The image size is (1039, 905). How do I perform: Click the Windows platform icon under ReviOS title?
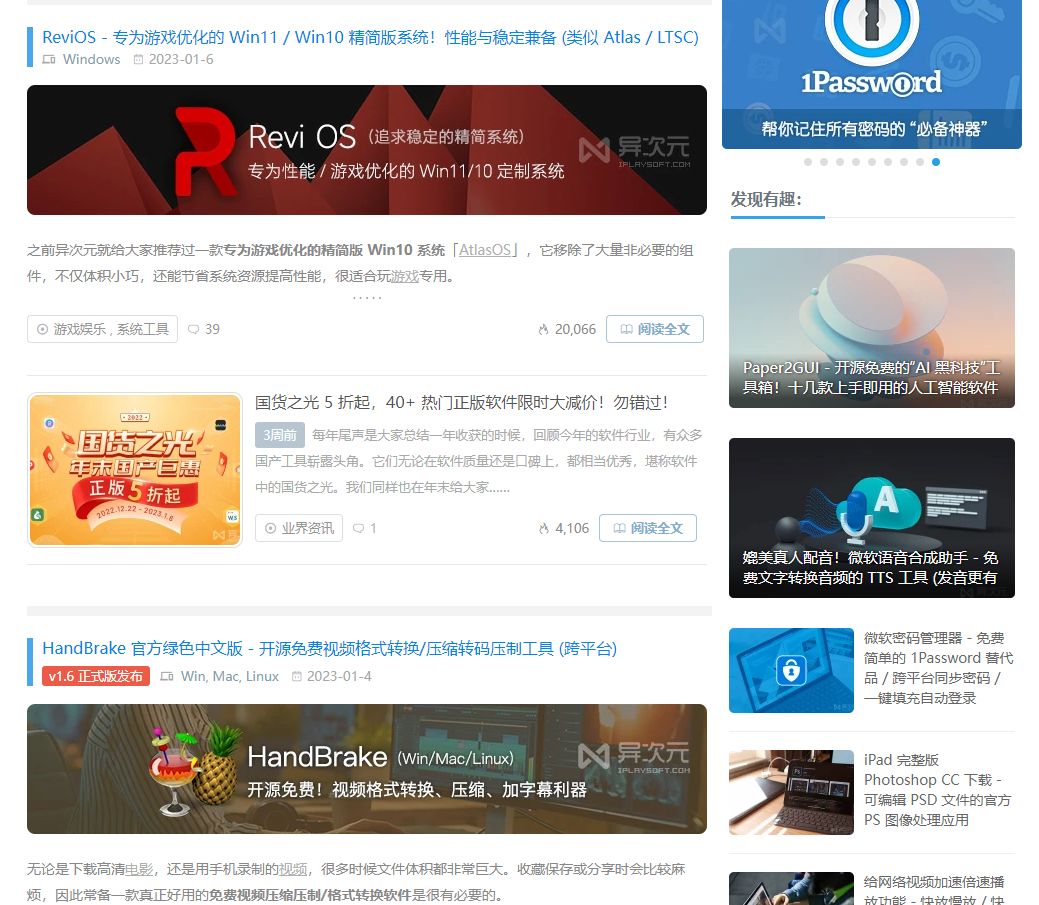point(50,59)
